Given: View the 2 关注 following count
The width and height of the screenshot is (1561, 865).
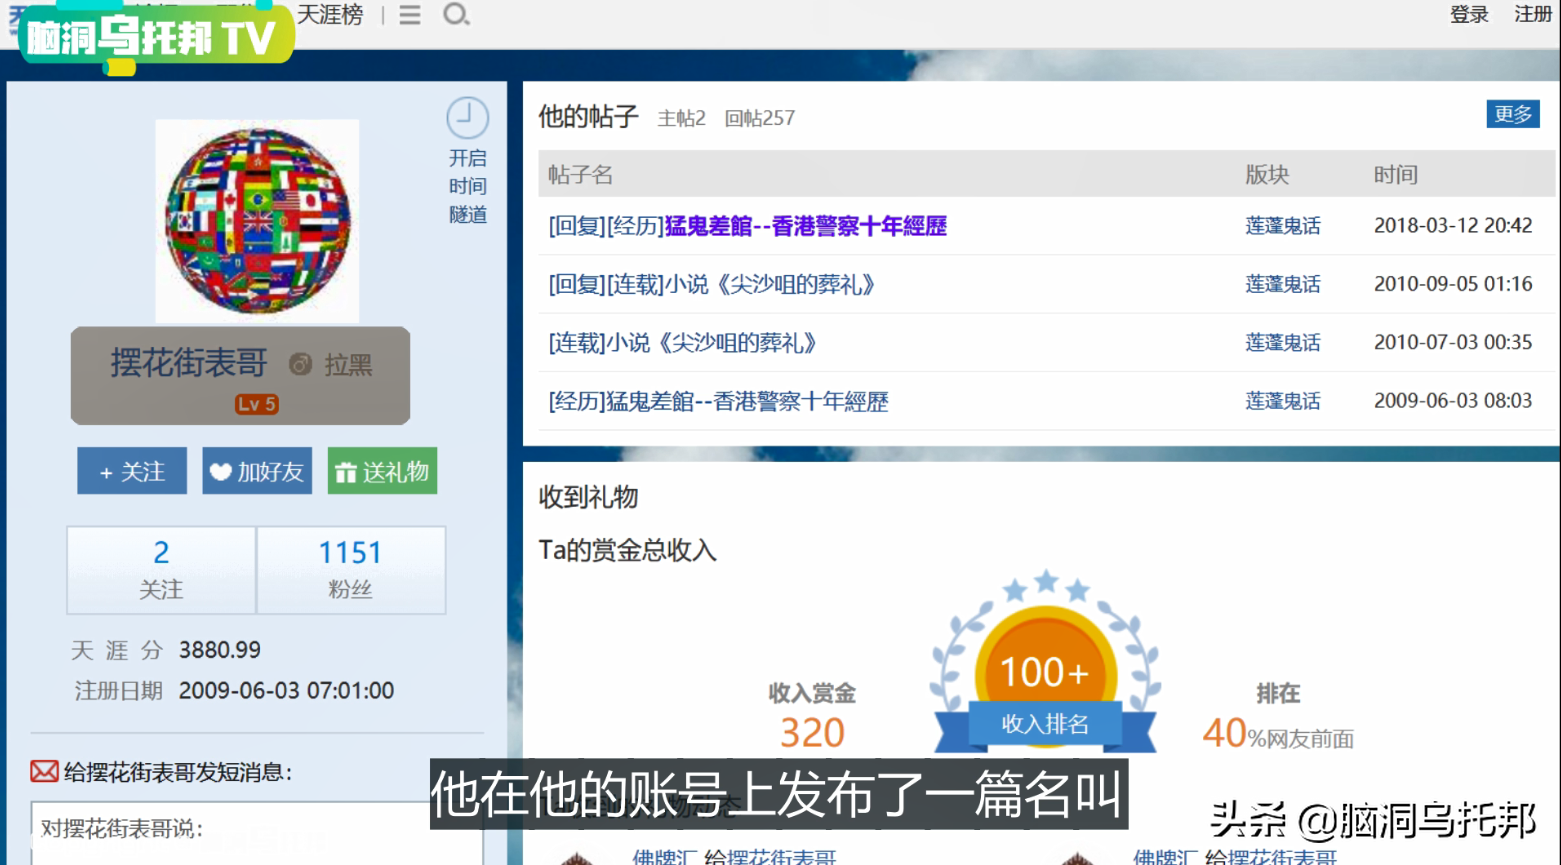Looking at the screenshot, I should click(x=161, y=569).
